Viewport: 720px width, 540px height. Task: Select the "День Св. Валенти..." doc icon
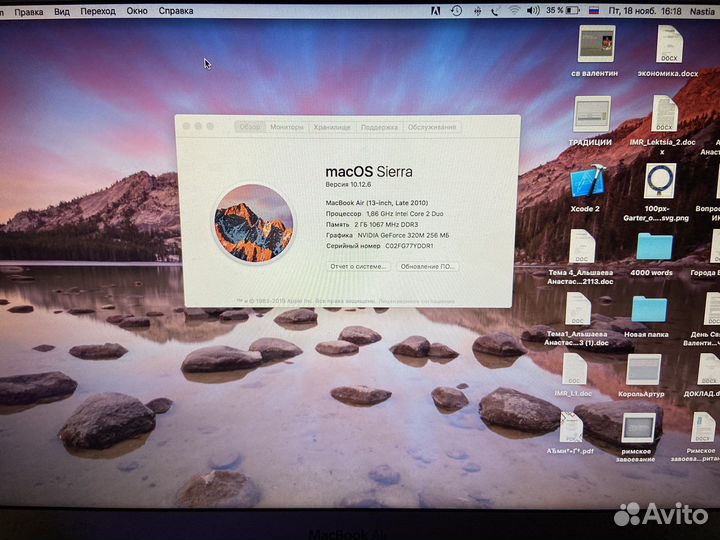[712, 309]
